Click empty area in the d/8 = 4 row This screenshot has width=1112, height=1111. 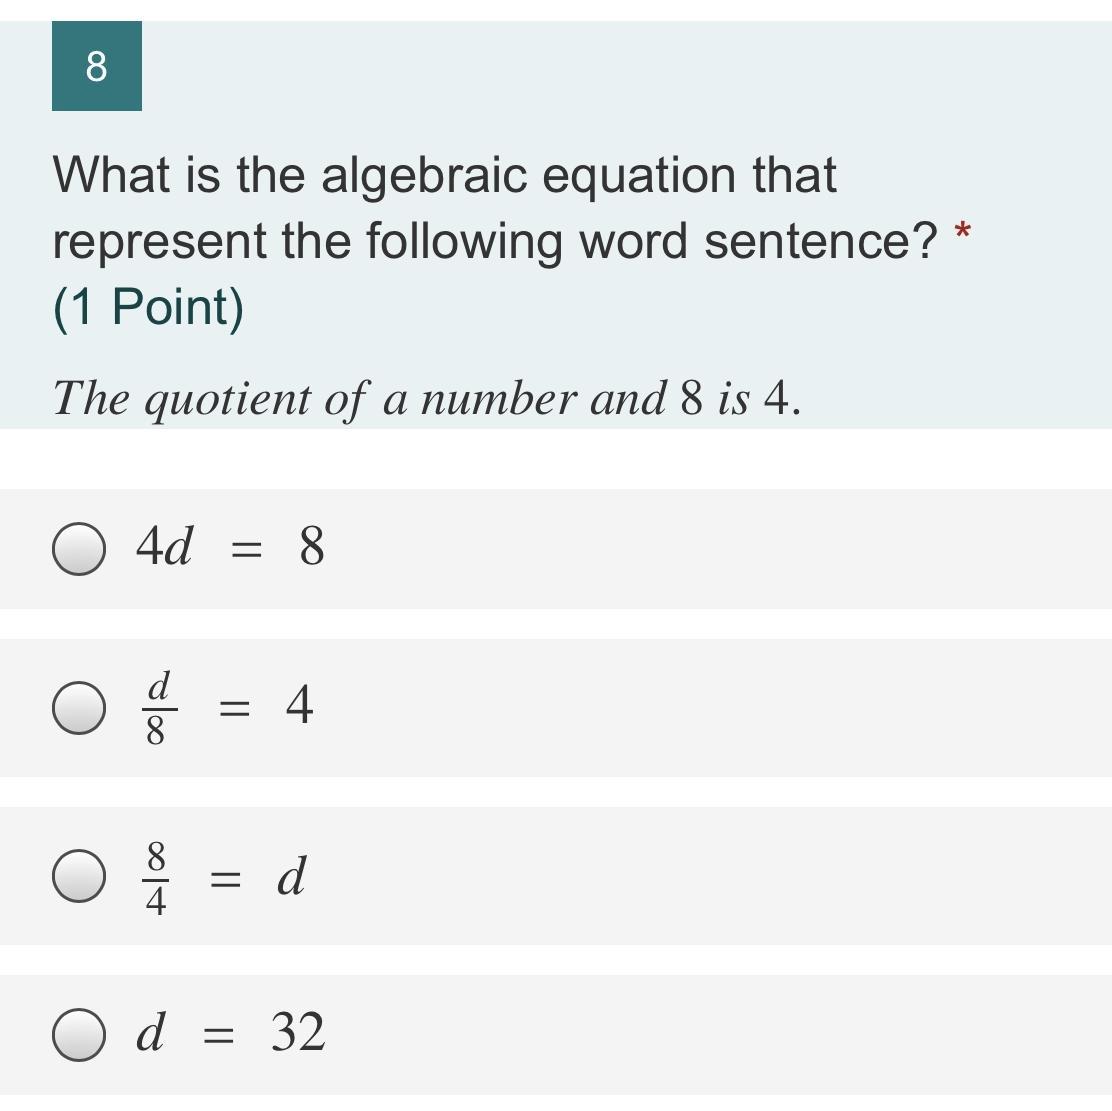[700, 708]
